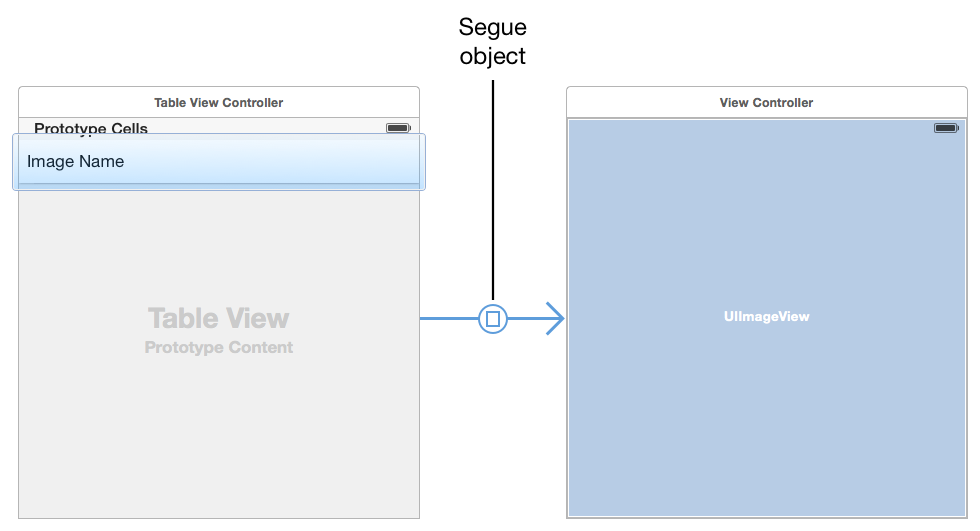Select the UIImageView label
980x531 pixels.
click(766, 317)
